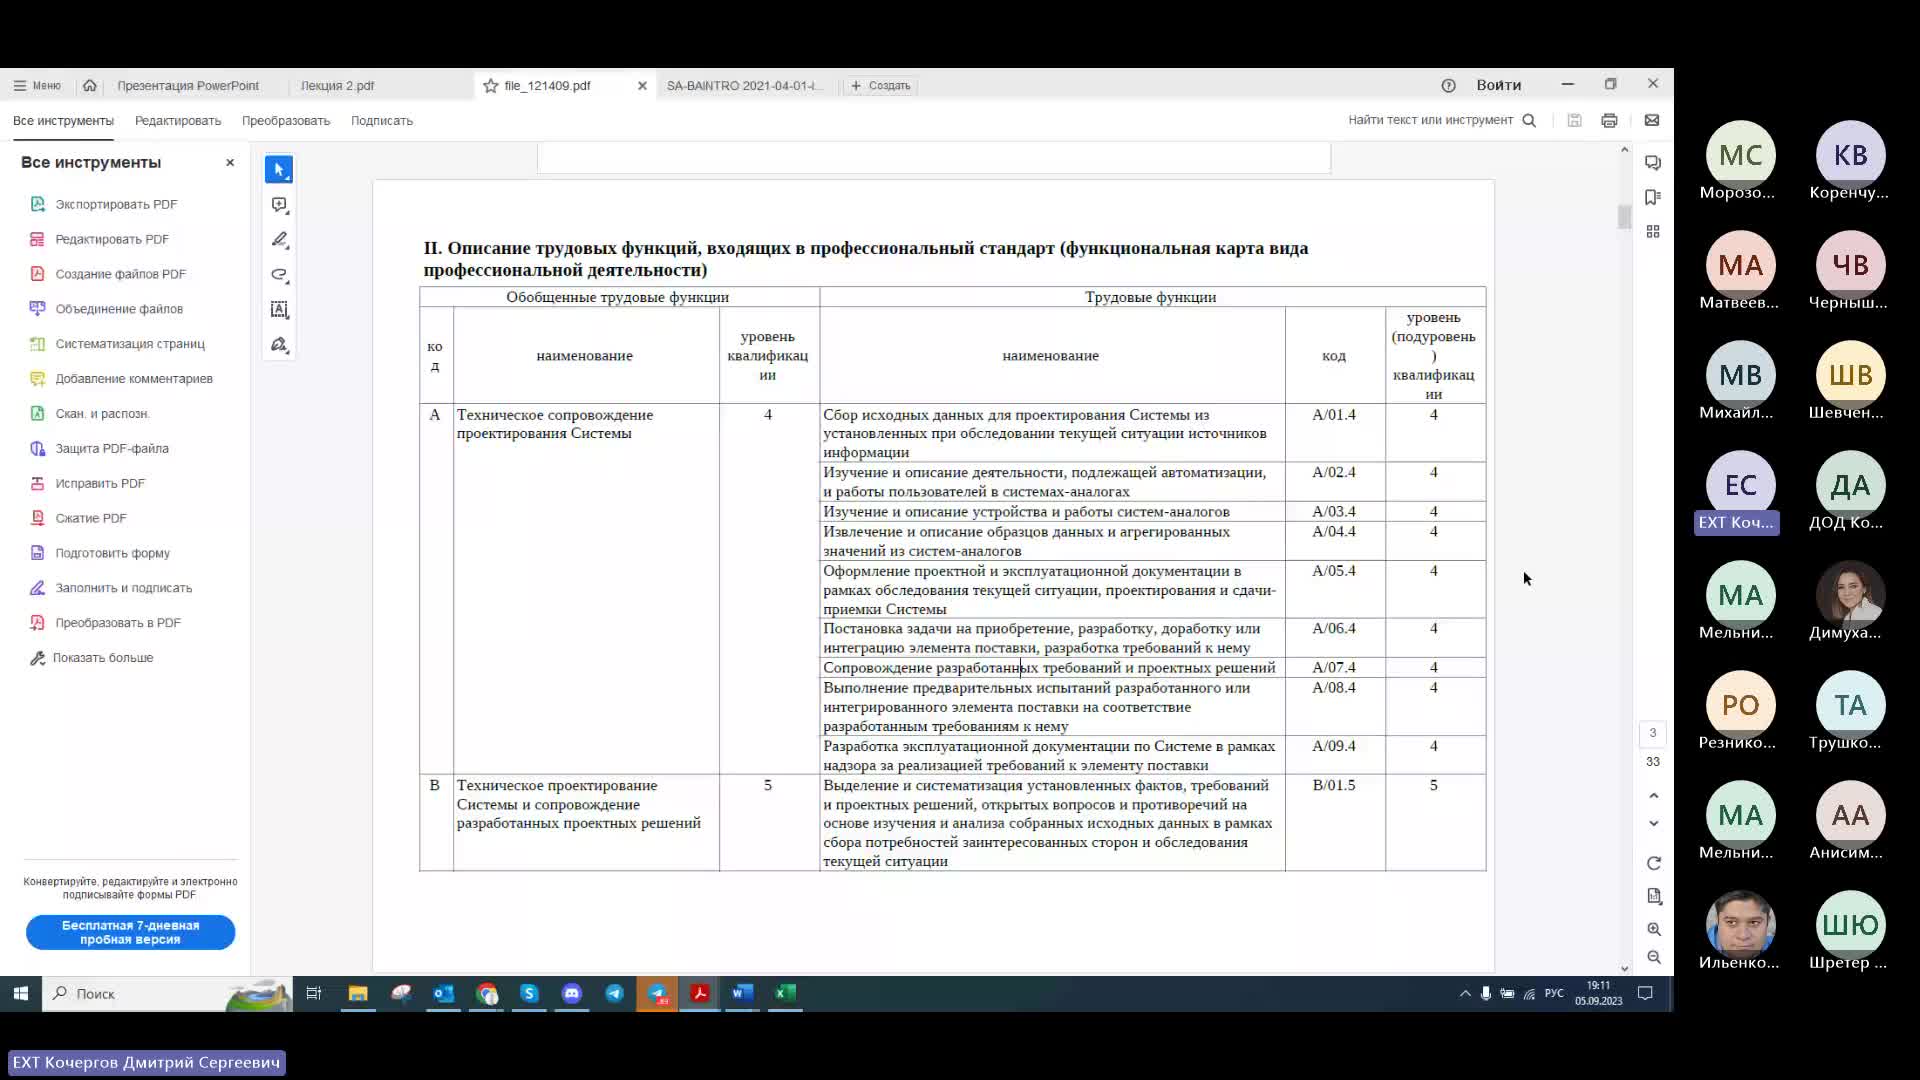Click Create new tab button
Viewport: 1920px width, 1080px height.
pos(880,86)
